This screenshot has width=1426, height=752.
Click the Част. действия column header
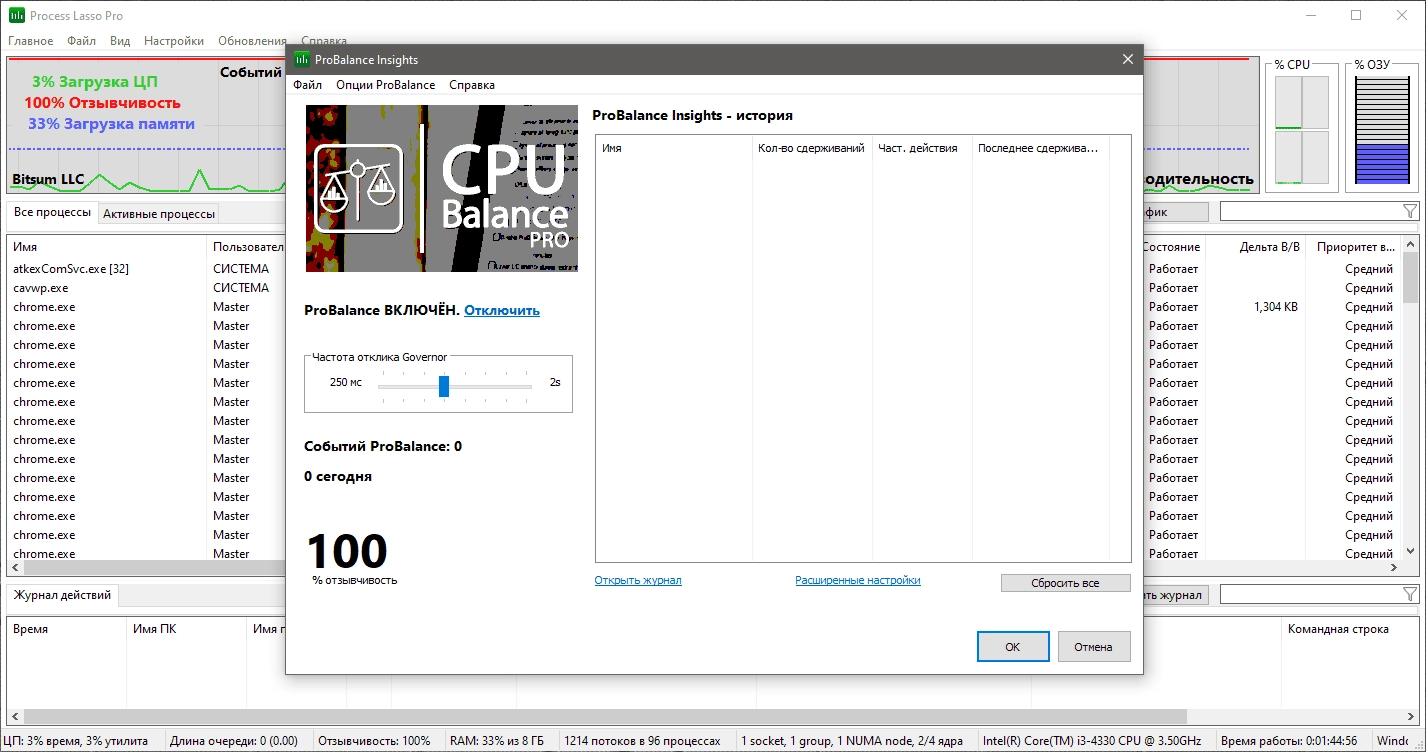click(922, 148)
